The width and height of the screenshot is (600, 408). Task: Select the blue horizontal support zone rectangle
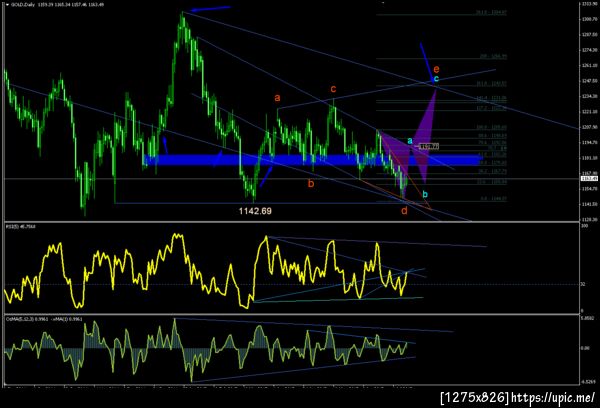(313, 160)
